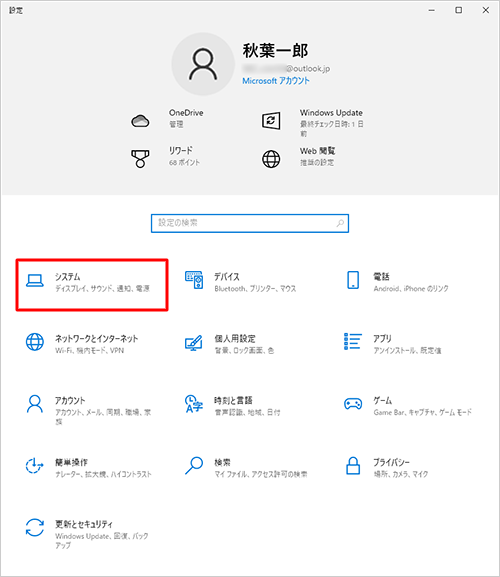Open the 検索 magnifier category icon

point(194,466)
